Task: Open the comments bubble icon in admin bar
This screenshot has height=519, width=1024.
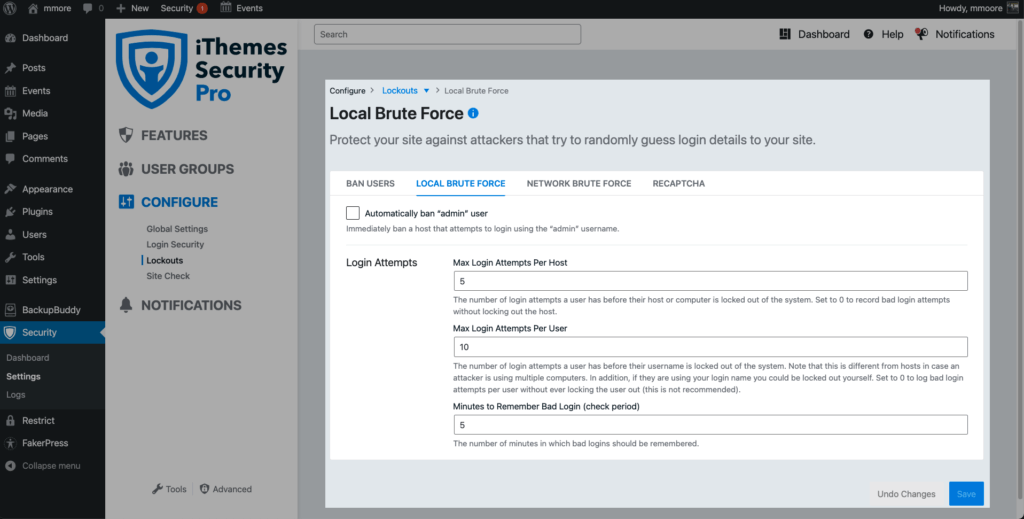Action: (88, 8)
